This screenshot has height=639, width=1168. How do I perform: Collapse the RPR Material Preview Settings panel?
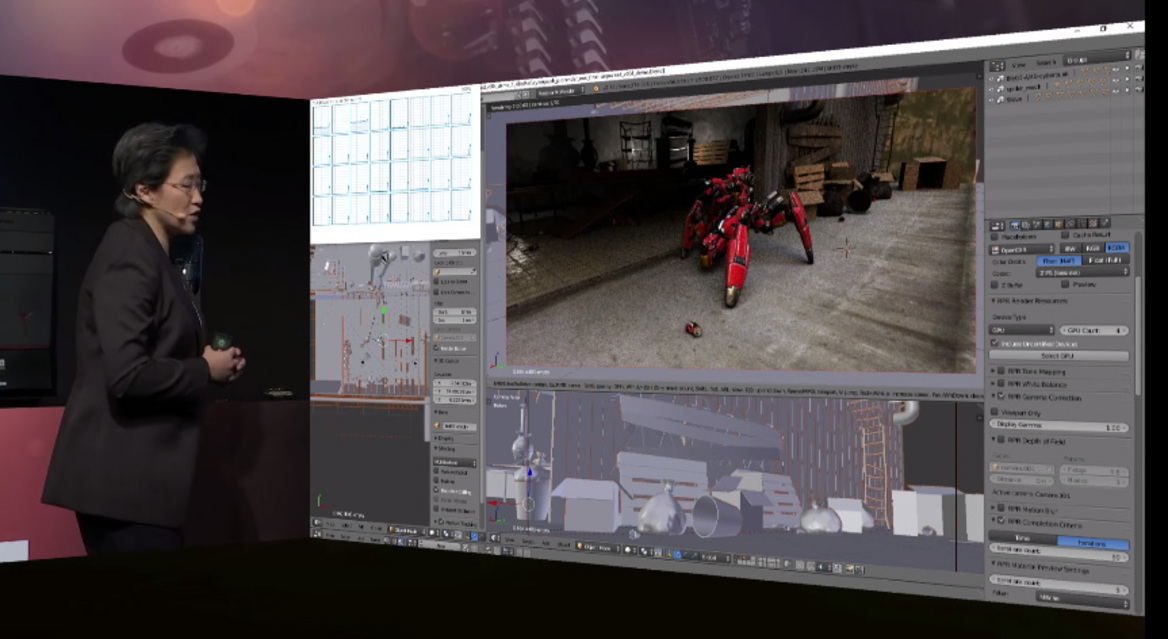tap(993, 563)
